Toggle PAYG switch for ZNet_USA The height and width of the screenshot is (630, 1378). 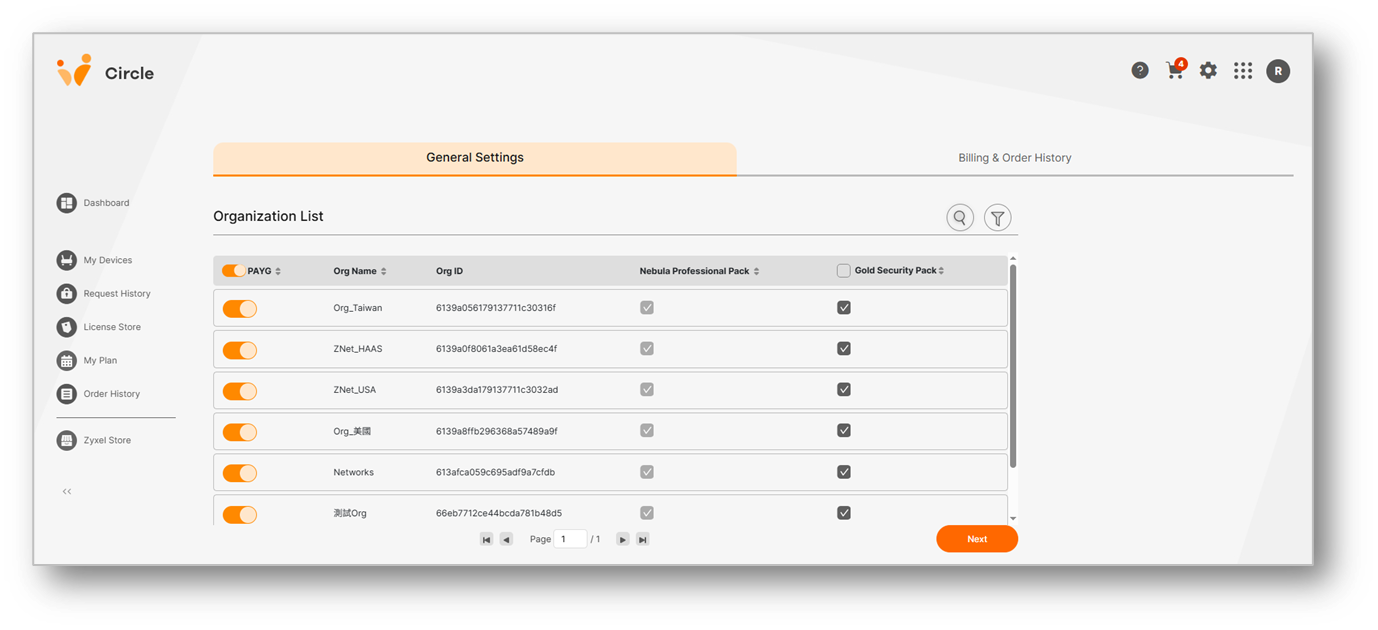[x=240, y=391]
